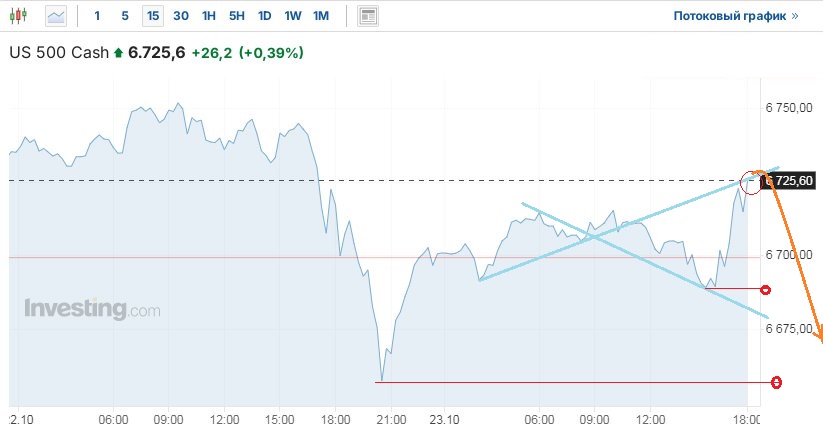Click the green up-arrow price indicator

point(119,53)
